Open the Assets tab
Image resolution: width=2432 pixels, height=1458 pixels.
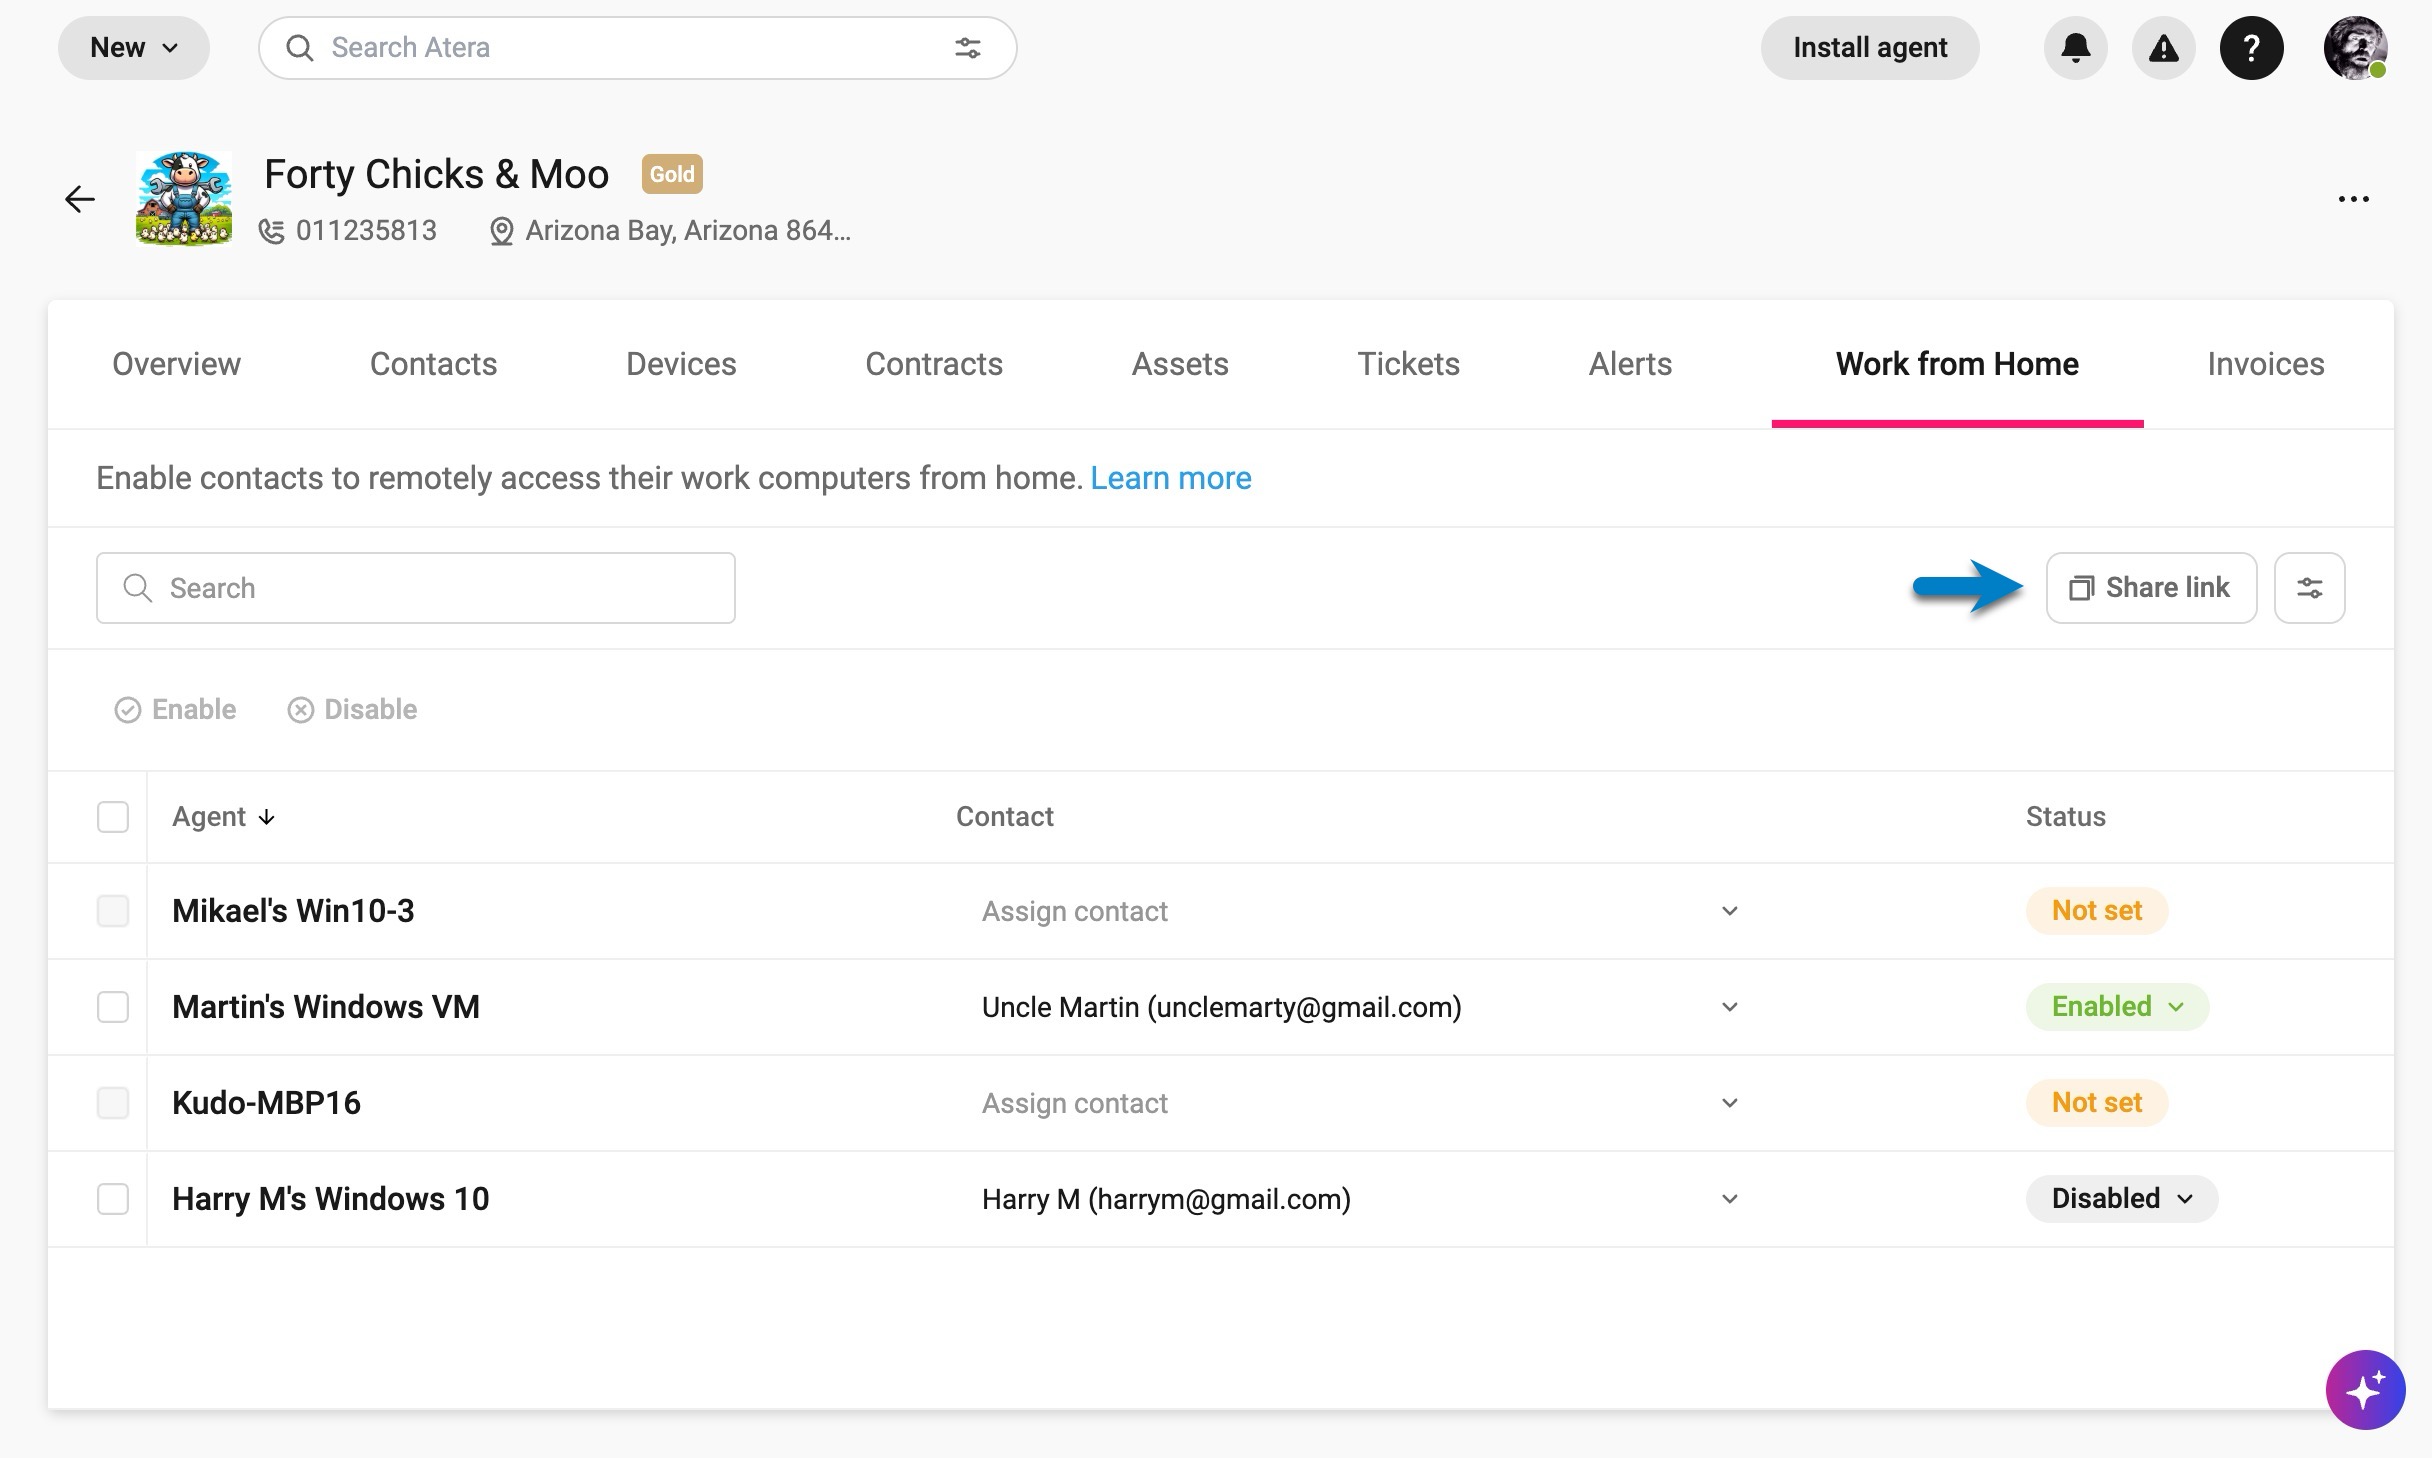[1180, 364]
